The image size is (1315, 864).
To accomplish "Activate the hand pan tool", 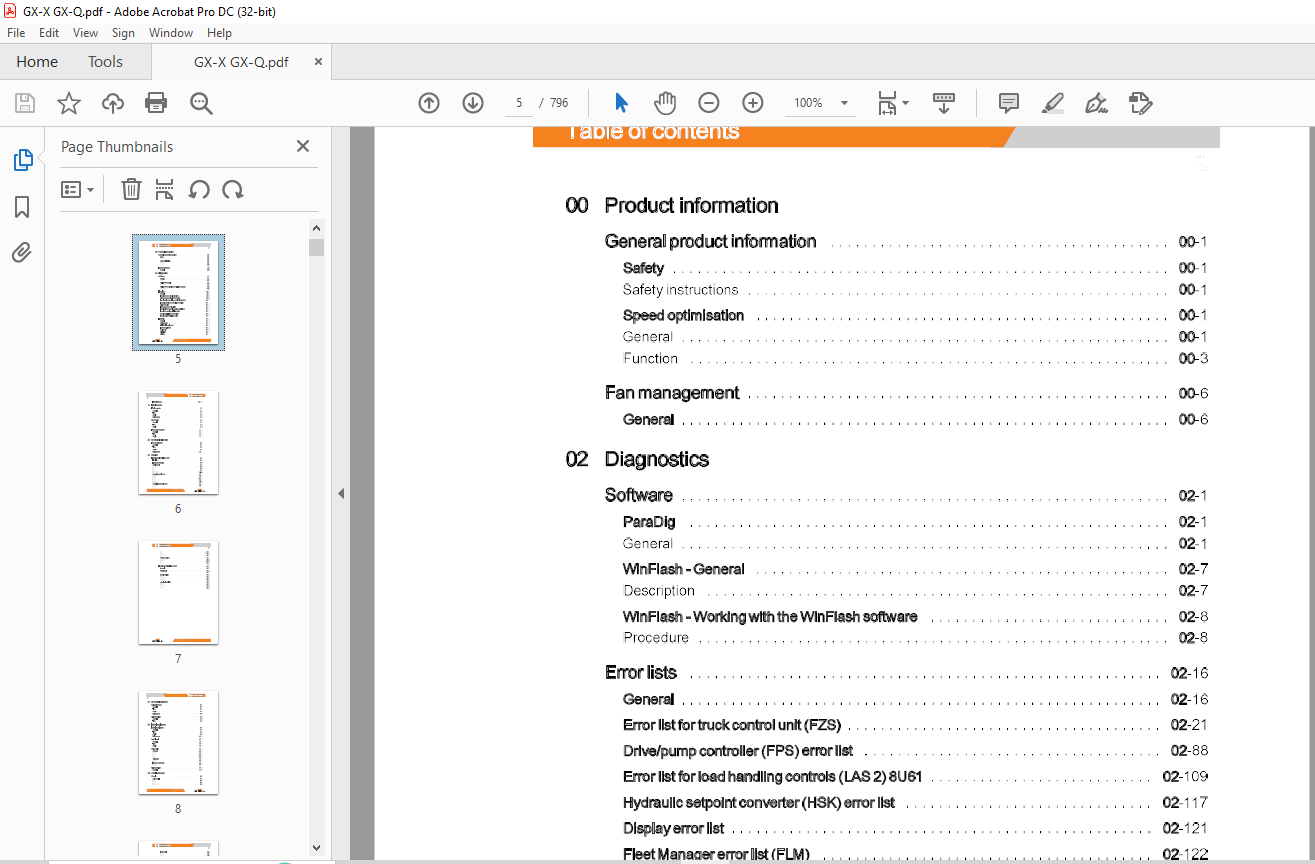I will 665,103.
